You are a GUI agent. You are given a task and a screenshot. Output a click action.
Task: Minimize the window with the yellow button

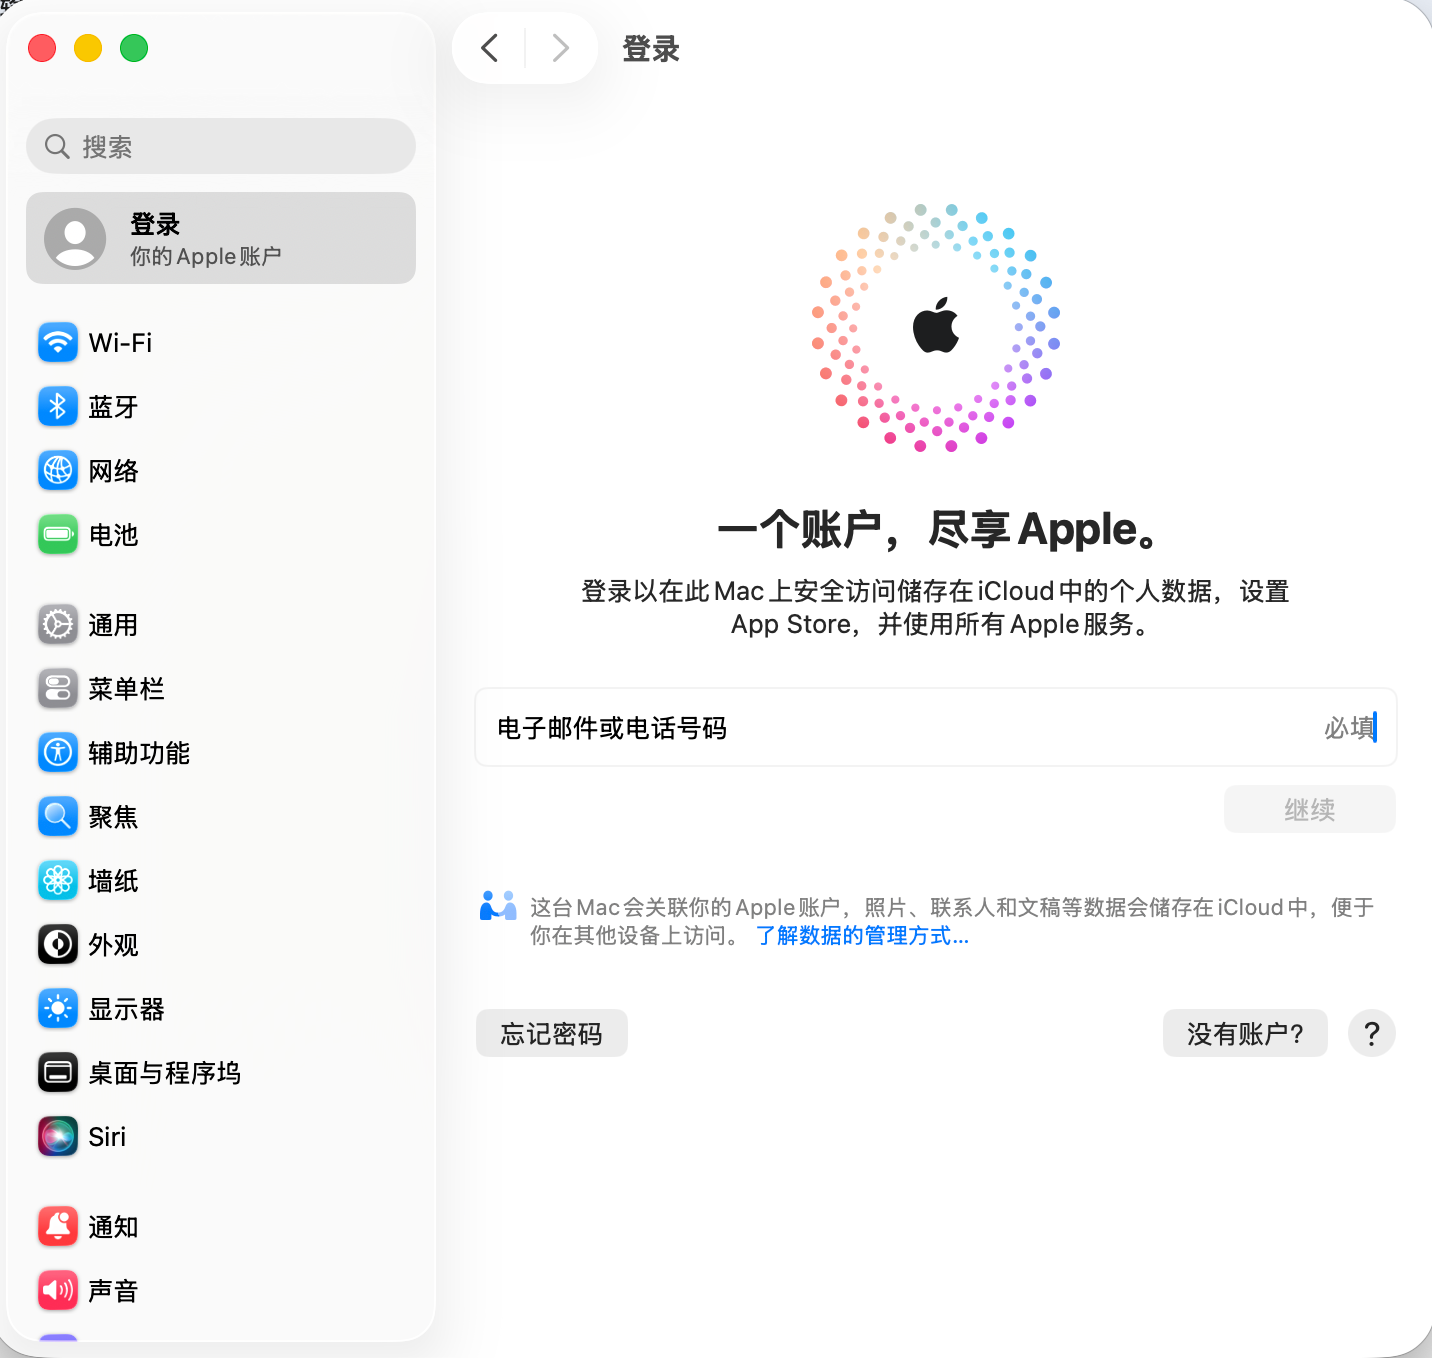coord(88,48)
